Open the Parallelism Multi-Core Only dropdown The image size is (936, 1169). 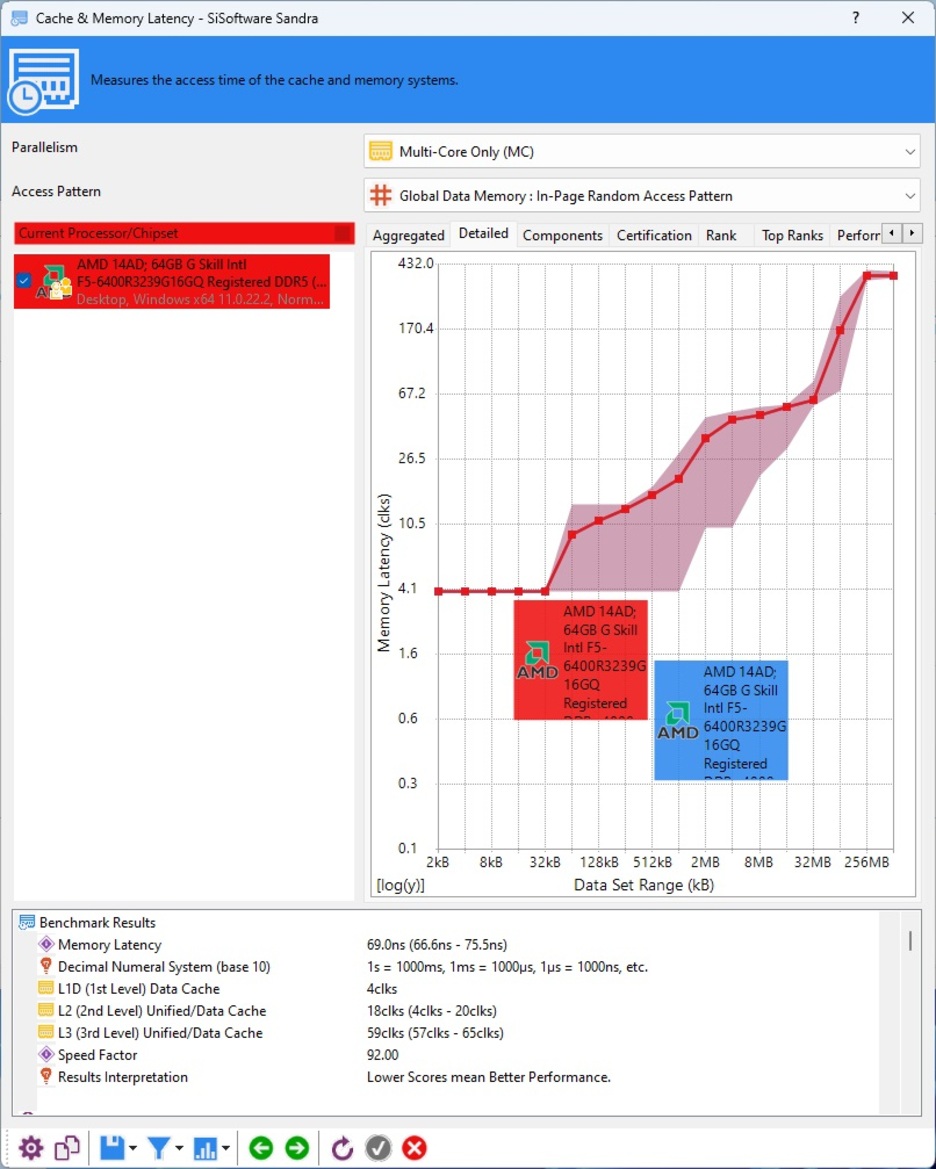pos(642,151)
